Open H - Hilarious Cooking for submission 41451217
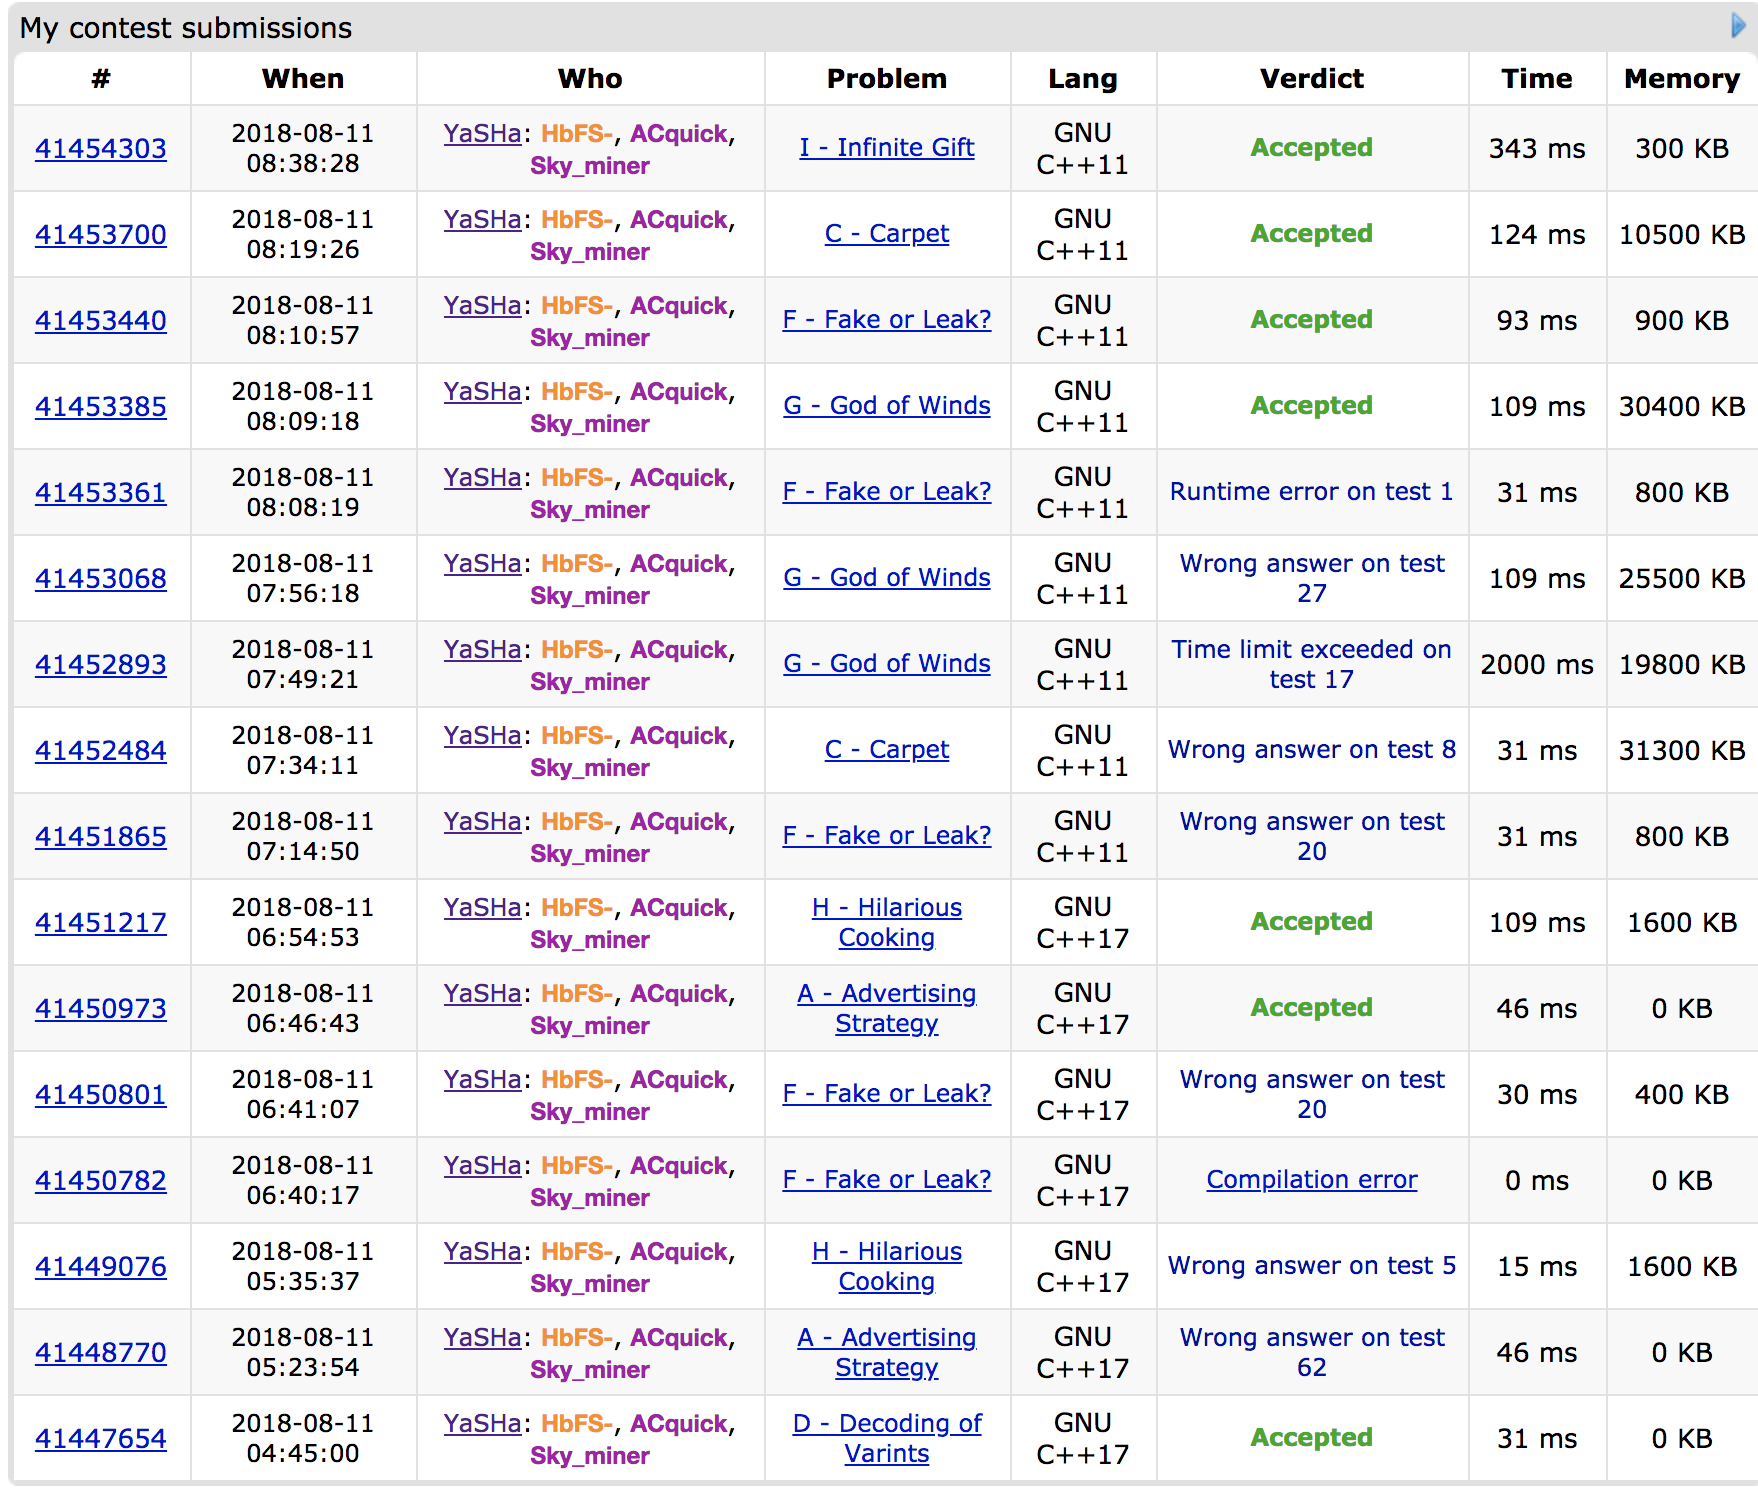This screenshot has height=1494, width=1758. [886, 922]
